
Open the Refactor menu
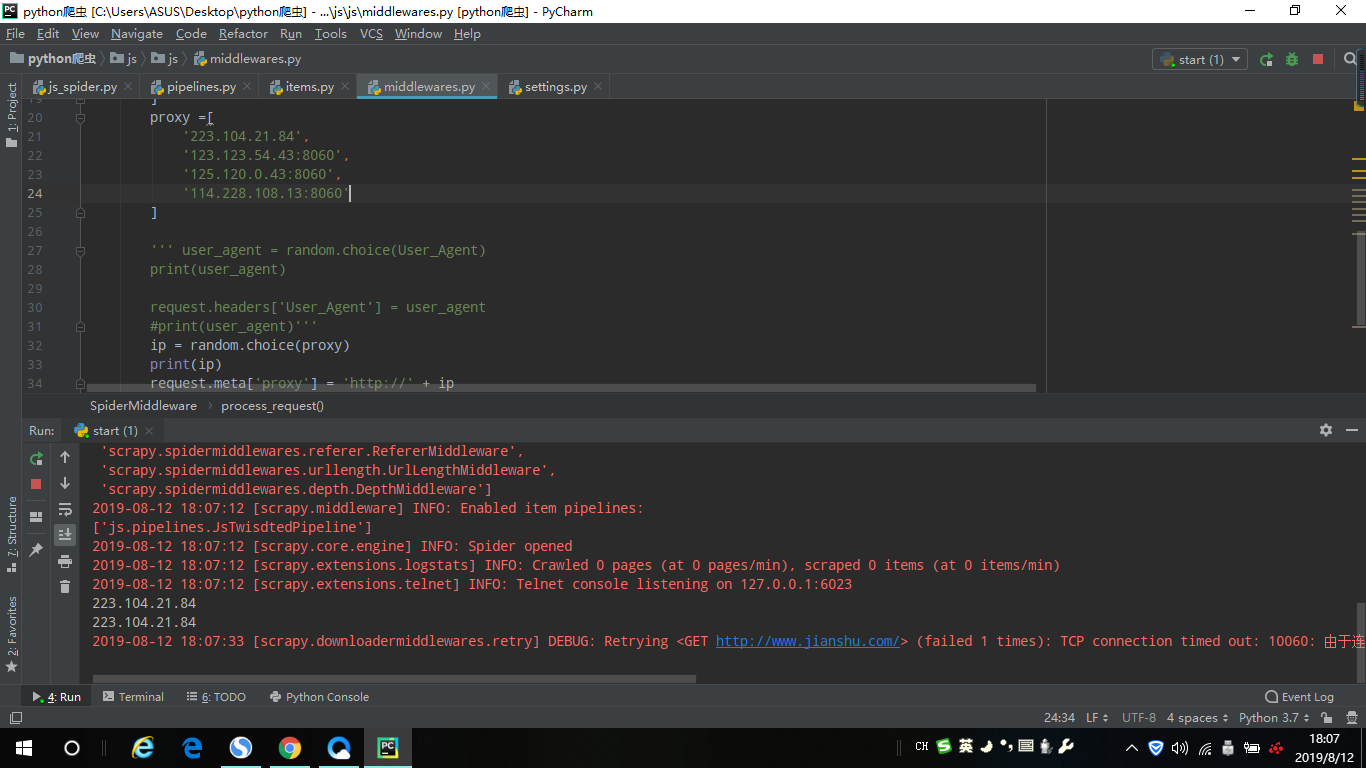(243, 33)
